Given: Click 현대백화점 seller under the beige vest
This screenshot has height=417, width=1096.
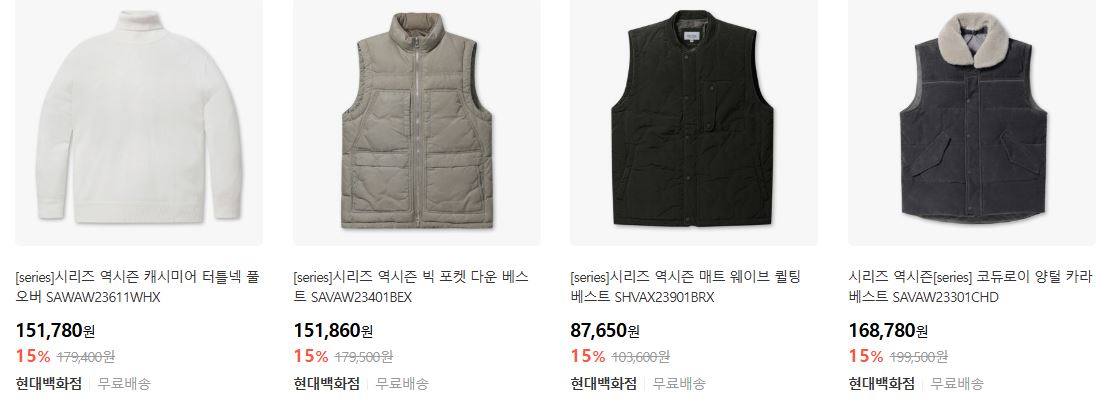Looking at the screenshot, I should click(x=326, y=383).
